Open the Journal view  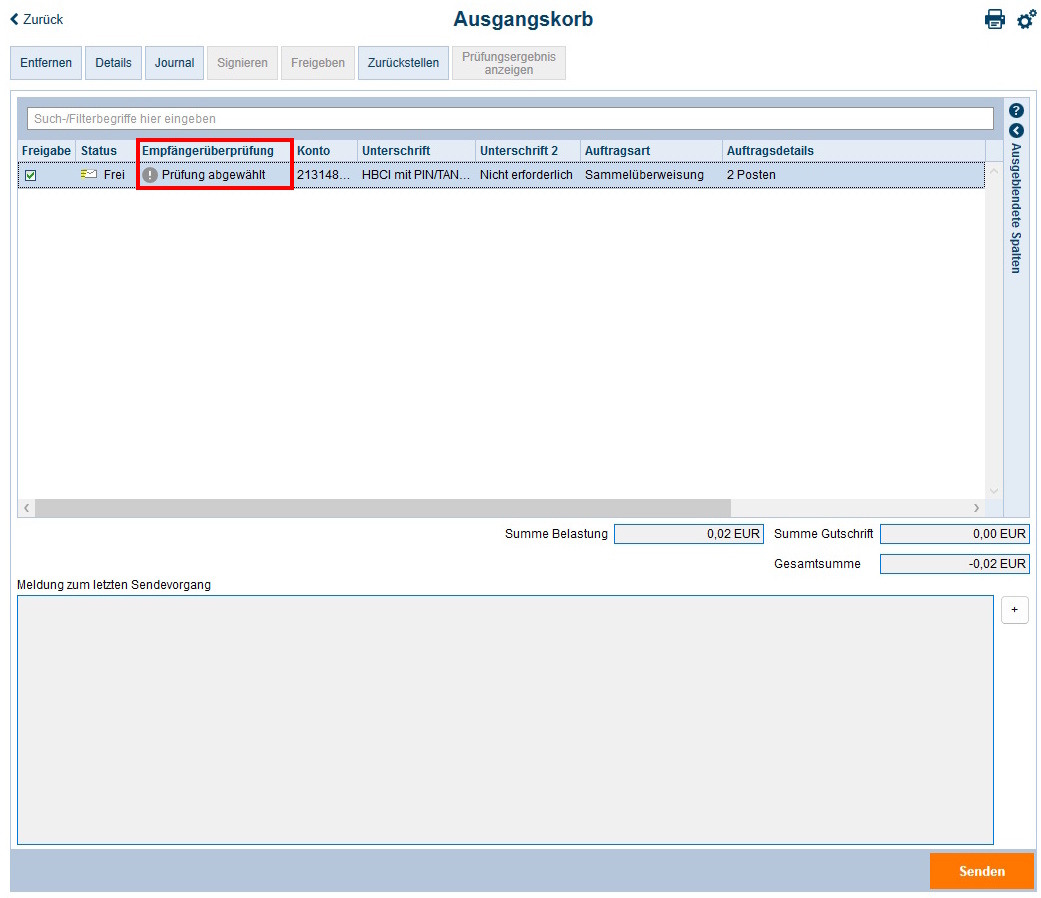(x=174, y=62)
